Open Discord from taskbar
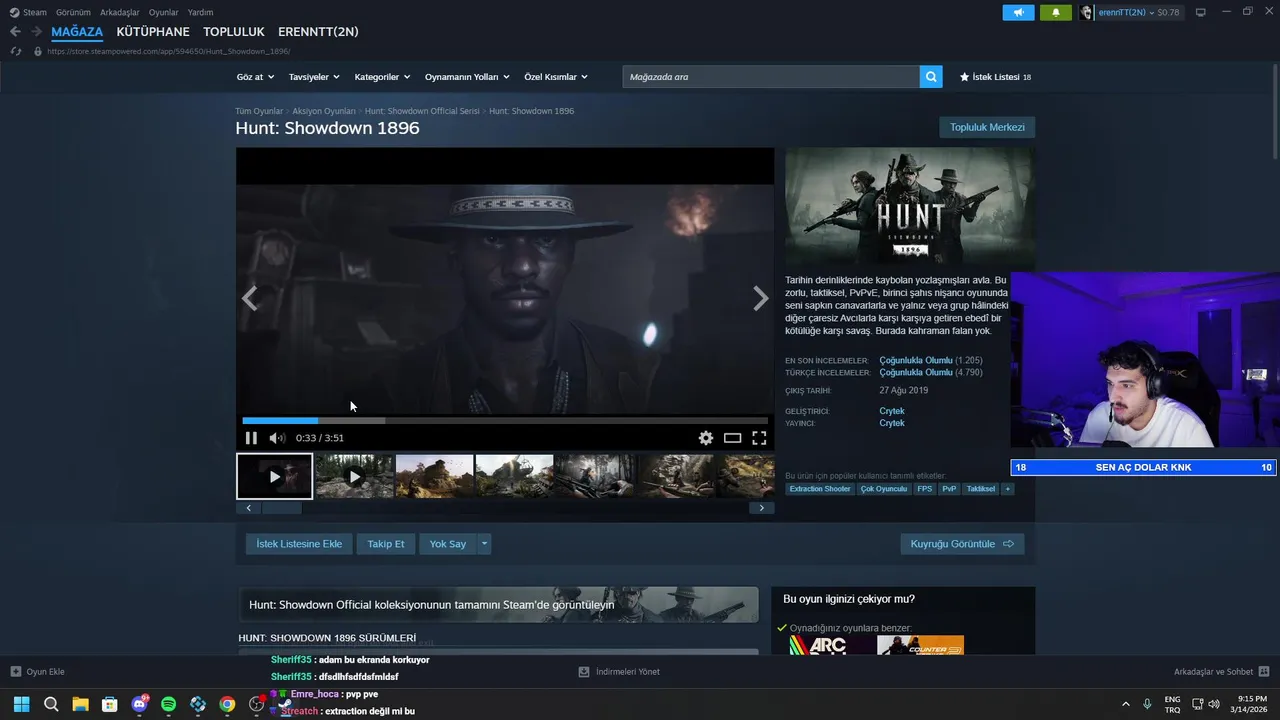Viewport: 1280px width, 720px height. 139,704
